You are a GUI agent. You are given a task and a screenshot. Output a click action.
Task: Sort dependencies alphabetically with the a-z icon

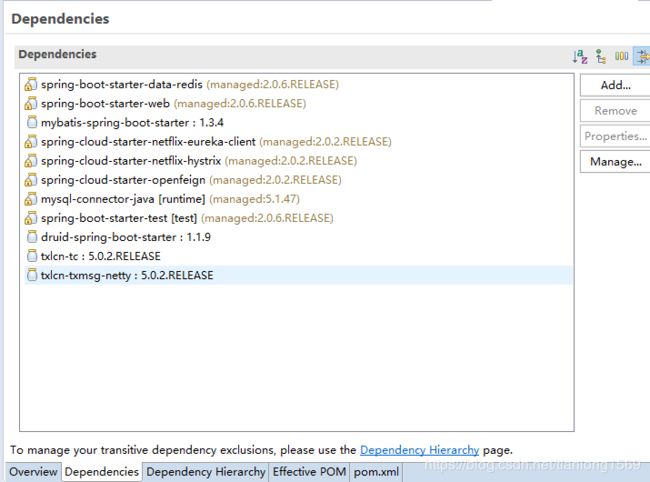coord(580,56)
